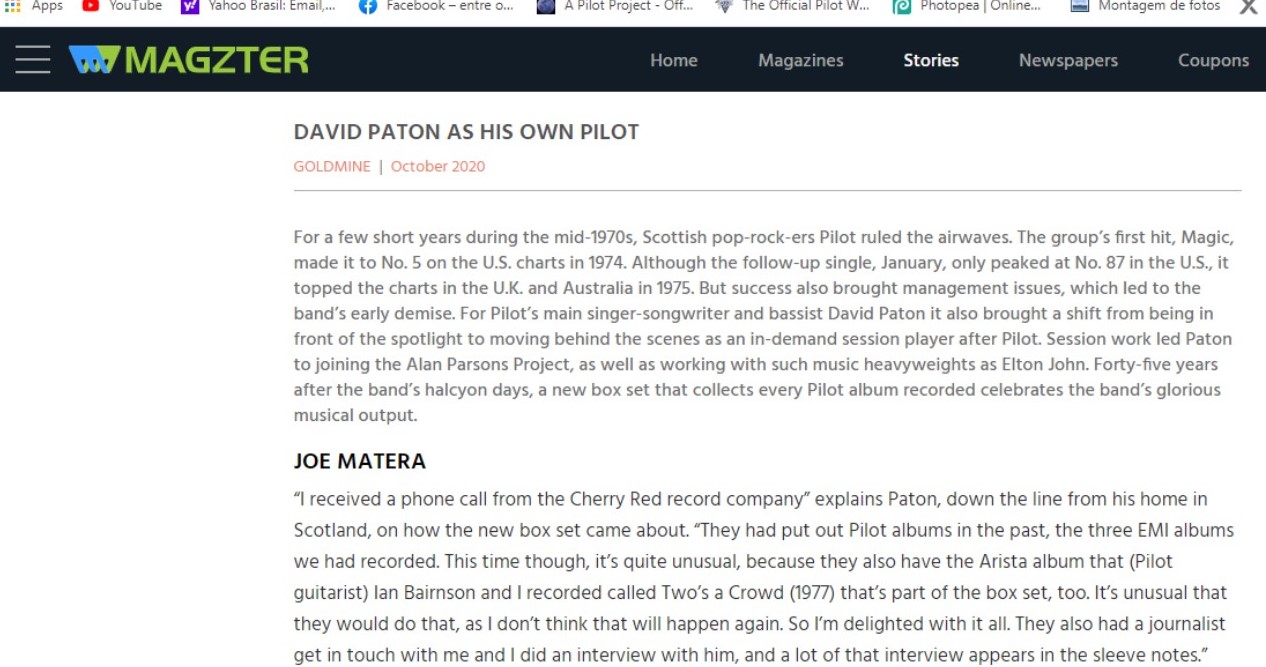Click the article title David Paton As His Own Pilot
Viewport: 1266px width, 667px height.
(x=466, y=132)
